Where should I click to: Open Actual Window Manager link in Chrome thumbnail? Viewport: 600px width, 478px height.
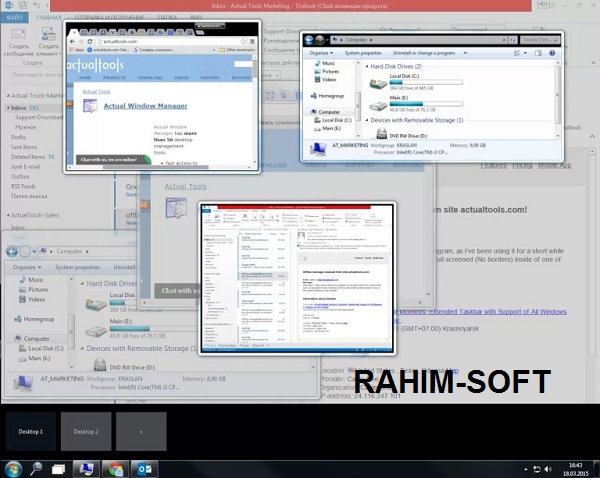(x=145, y=106)
